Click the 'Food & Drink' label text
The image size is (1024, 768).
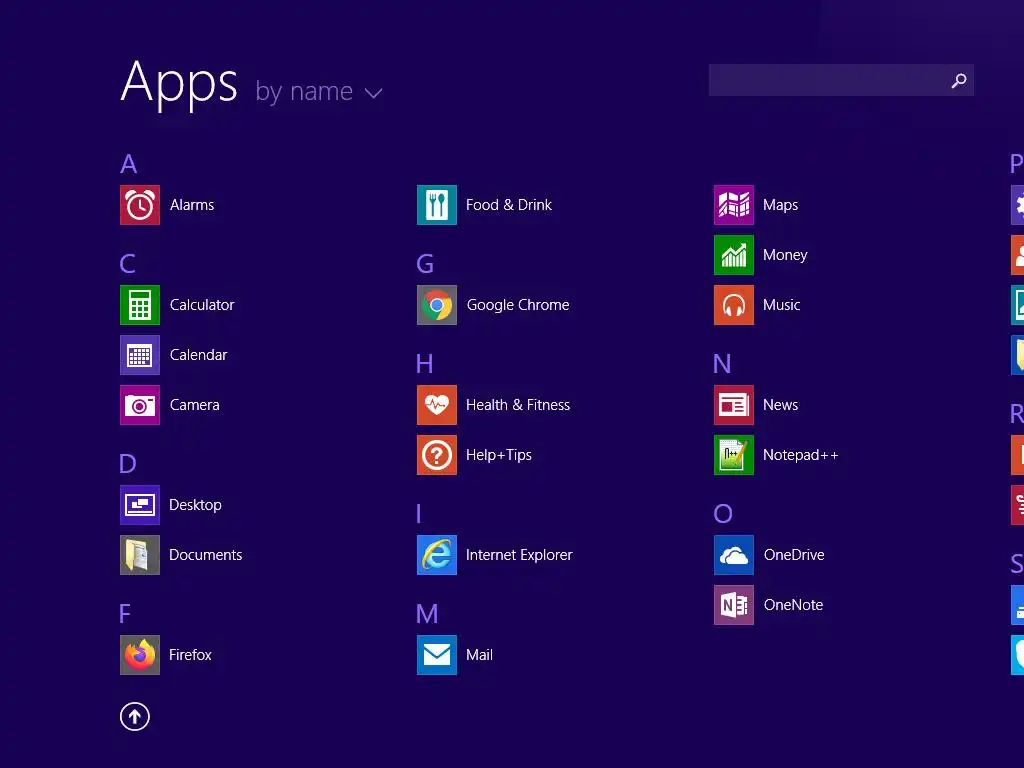click(509, 205)
